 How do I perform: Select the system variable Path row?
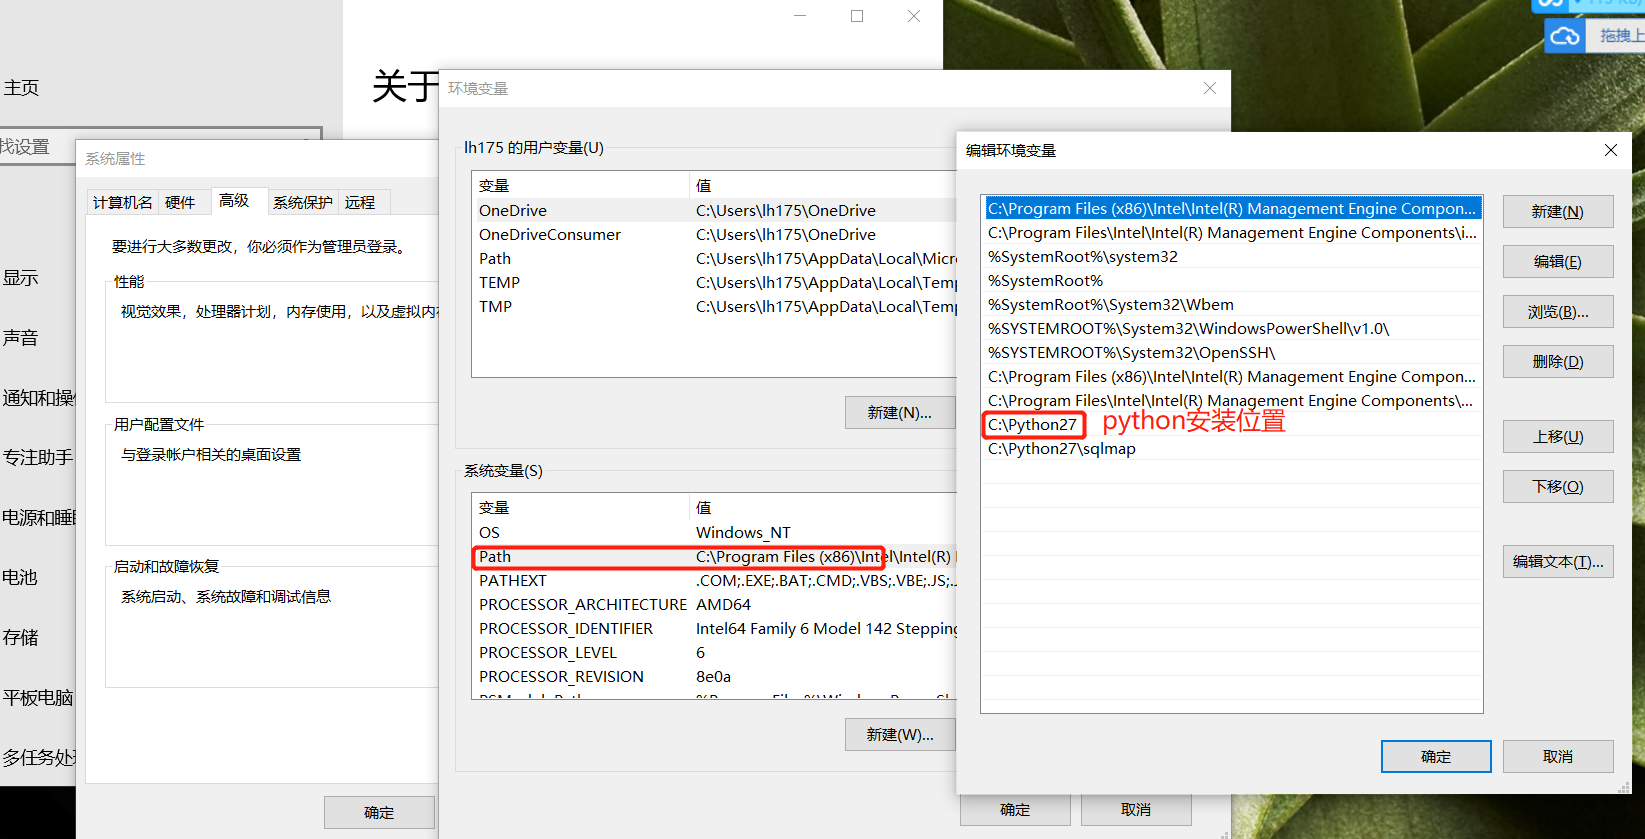[x=715, y=557]
